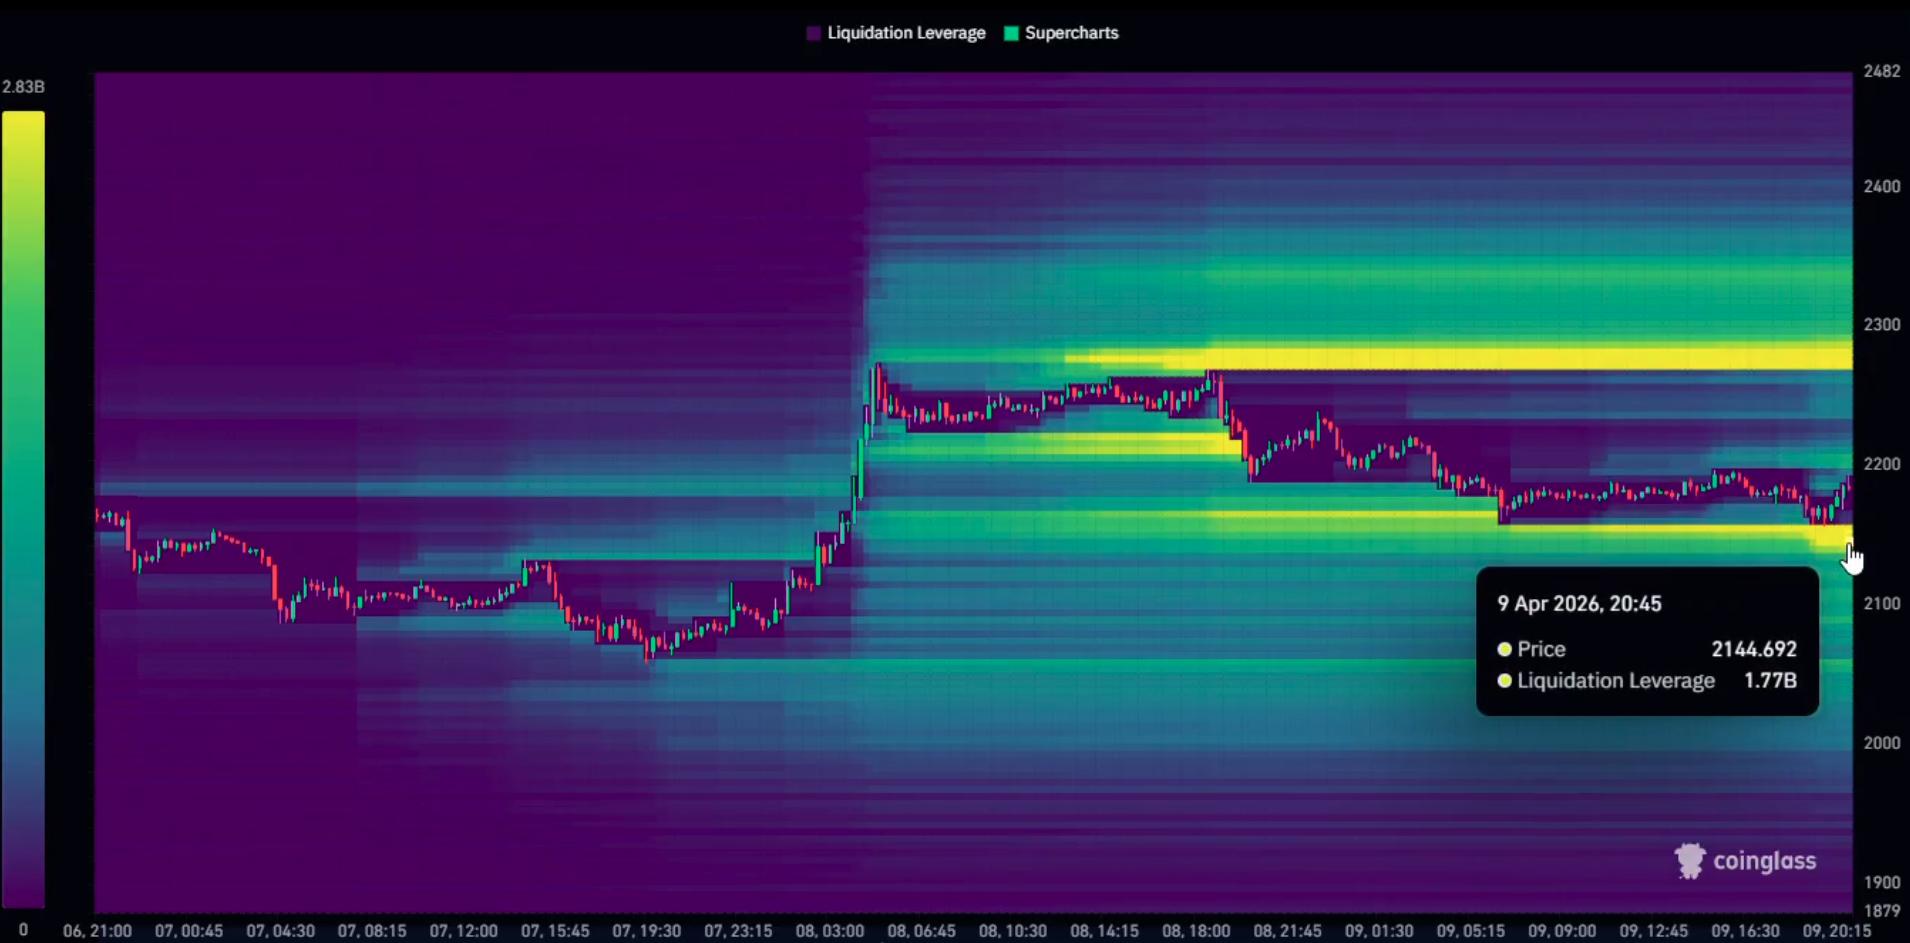Viewport: 1910px width, 943px height.
Task: Click the purple Liquidation Leverage legend swatch
Action: point(814,33)
